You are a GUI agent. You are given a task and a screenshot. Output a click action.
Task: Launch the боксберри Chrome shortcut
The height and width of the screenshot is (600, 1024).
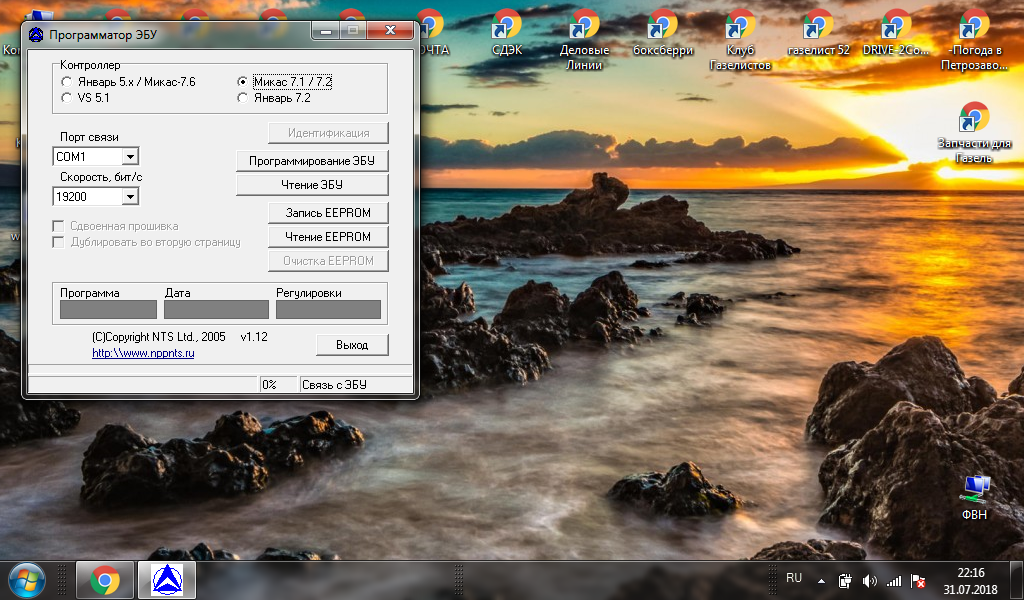click(662, 30)
